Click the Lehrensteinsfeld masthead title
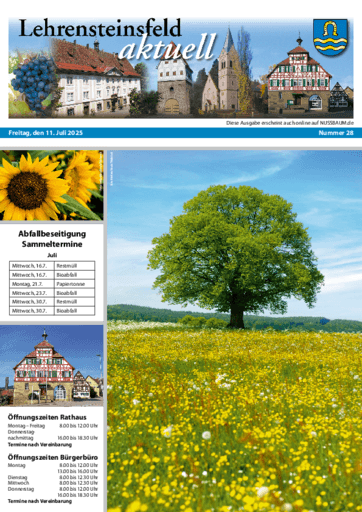This screenshot has height=512, width=362. [100, 28]
